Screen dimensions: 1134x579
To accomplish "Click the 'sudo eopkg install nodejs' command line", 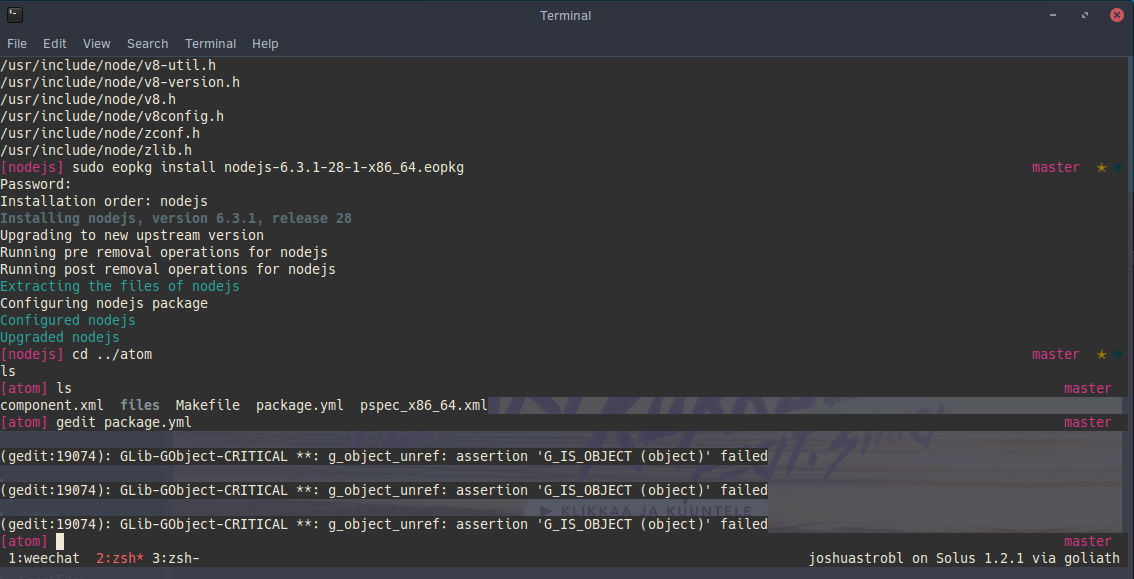I will [268, 167].
